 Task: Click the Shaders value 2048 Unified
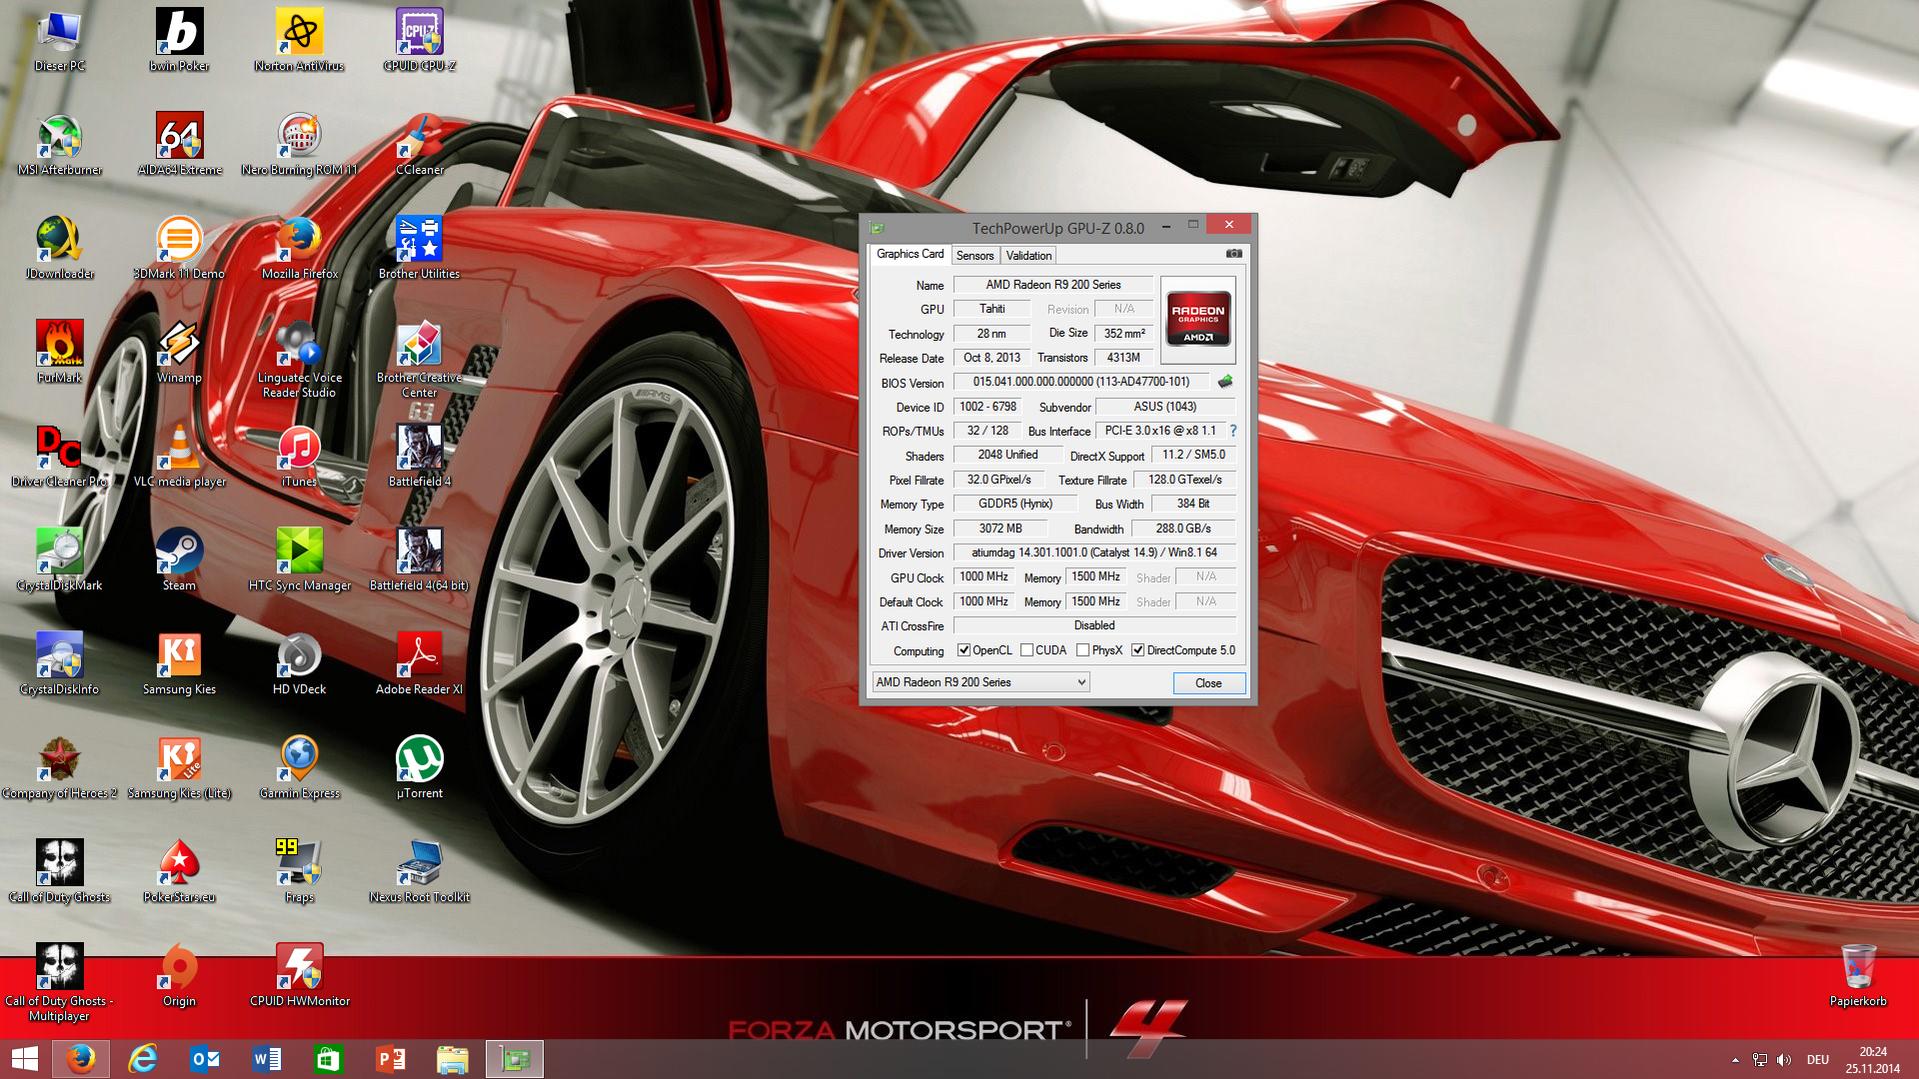pyautogui.click(x=1008, y=455)
